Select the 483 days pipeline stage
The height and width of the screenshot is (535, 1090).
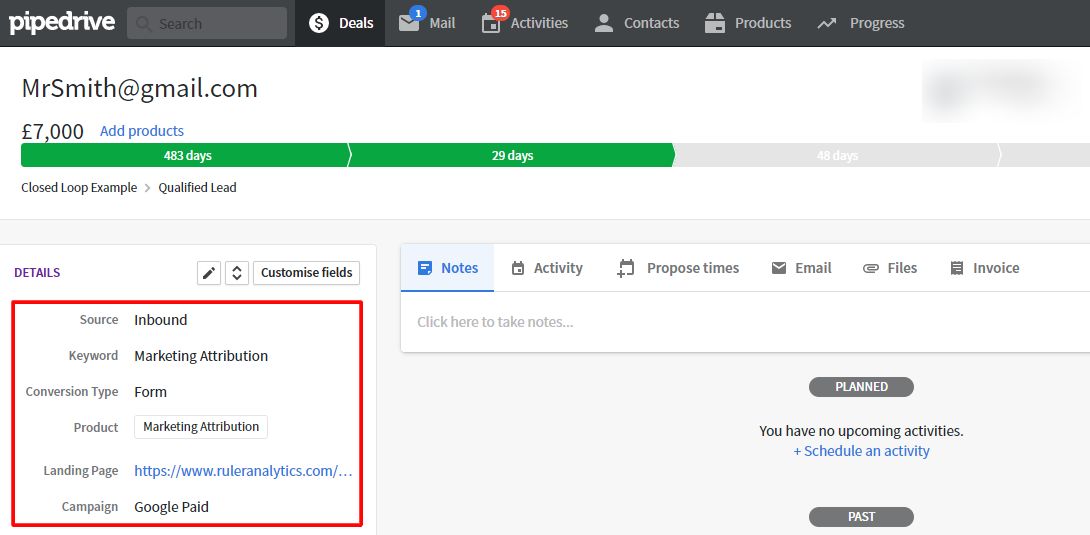click(185, 156)
